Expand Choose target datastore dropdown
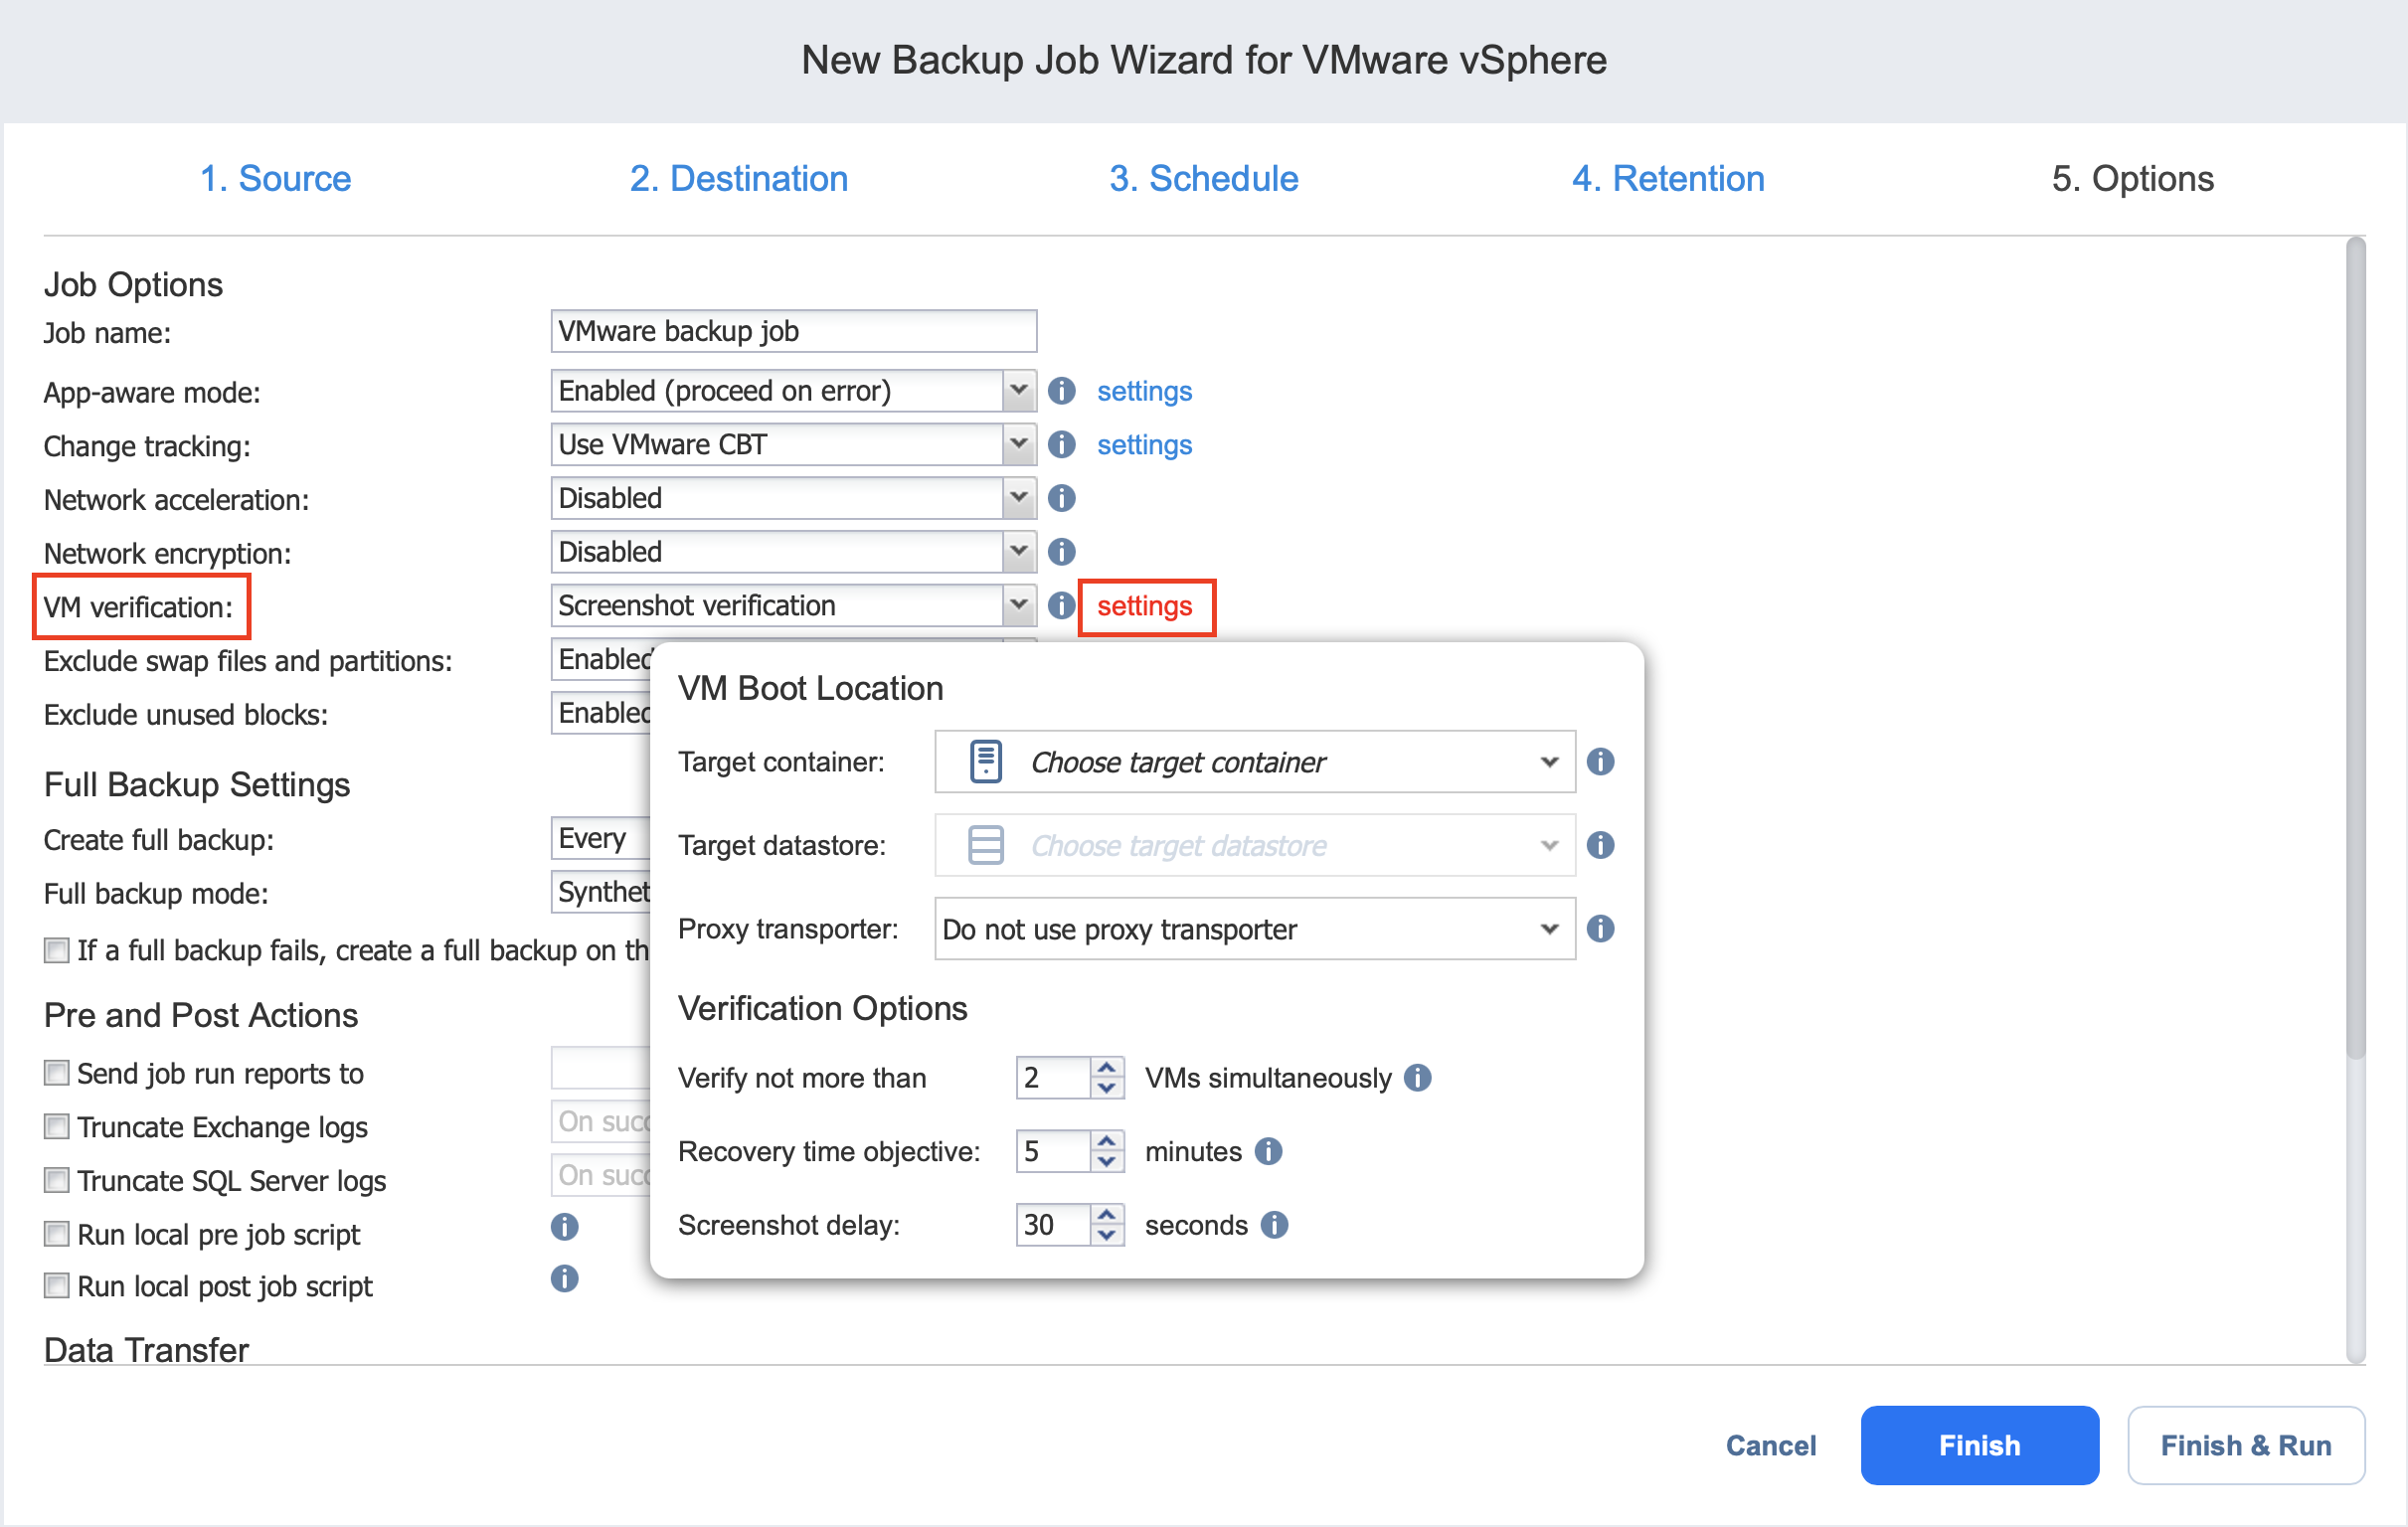The height and width of the screenshot is (1527, 2408). pyautogui.click(x=1255, y=846)
